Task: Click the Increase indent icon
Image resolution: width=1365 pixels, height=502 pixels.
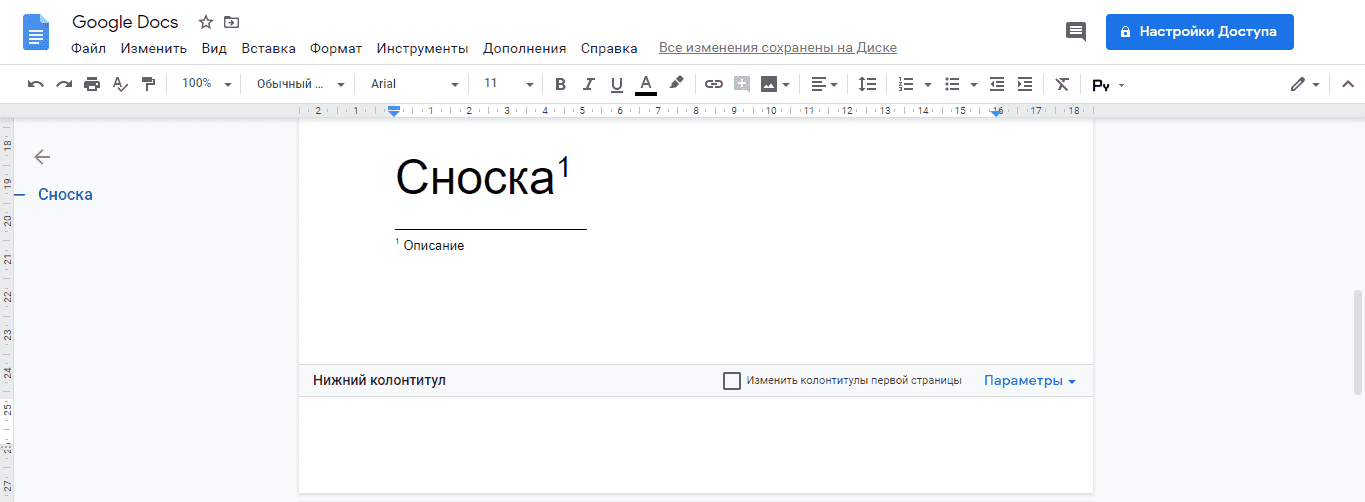Action: [1024, 84]
